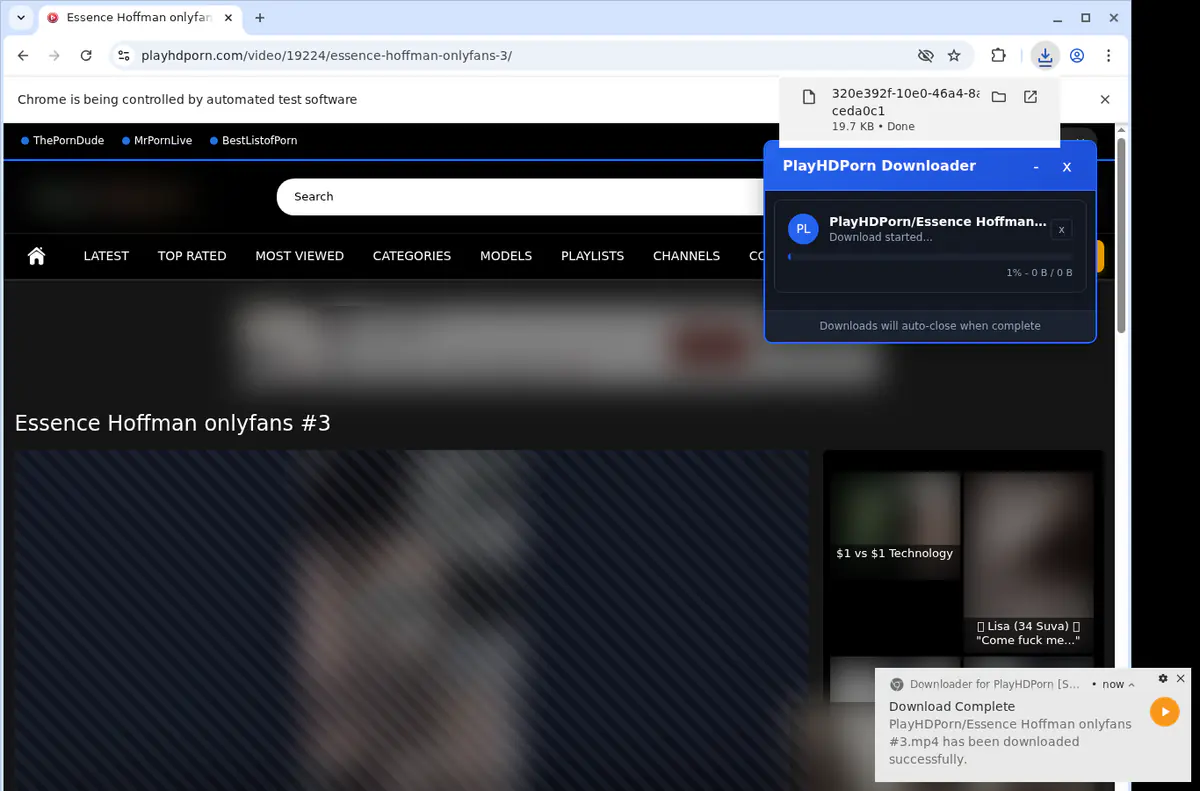Open the CATEGORIES menu item
Screen dimensions: 1200x791
point(412,256)
